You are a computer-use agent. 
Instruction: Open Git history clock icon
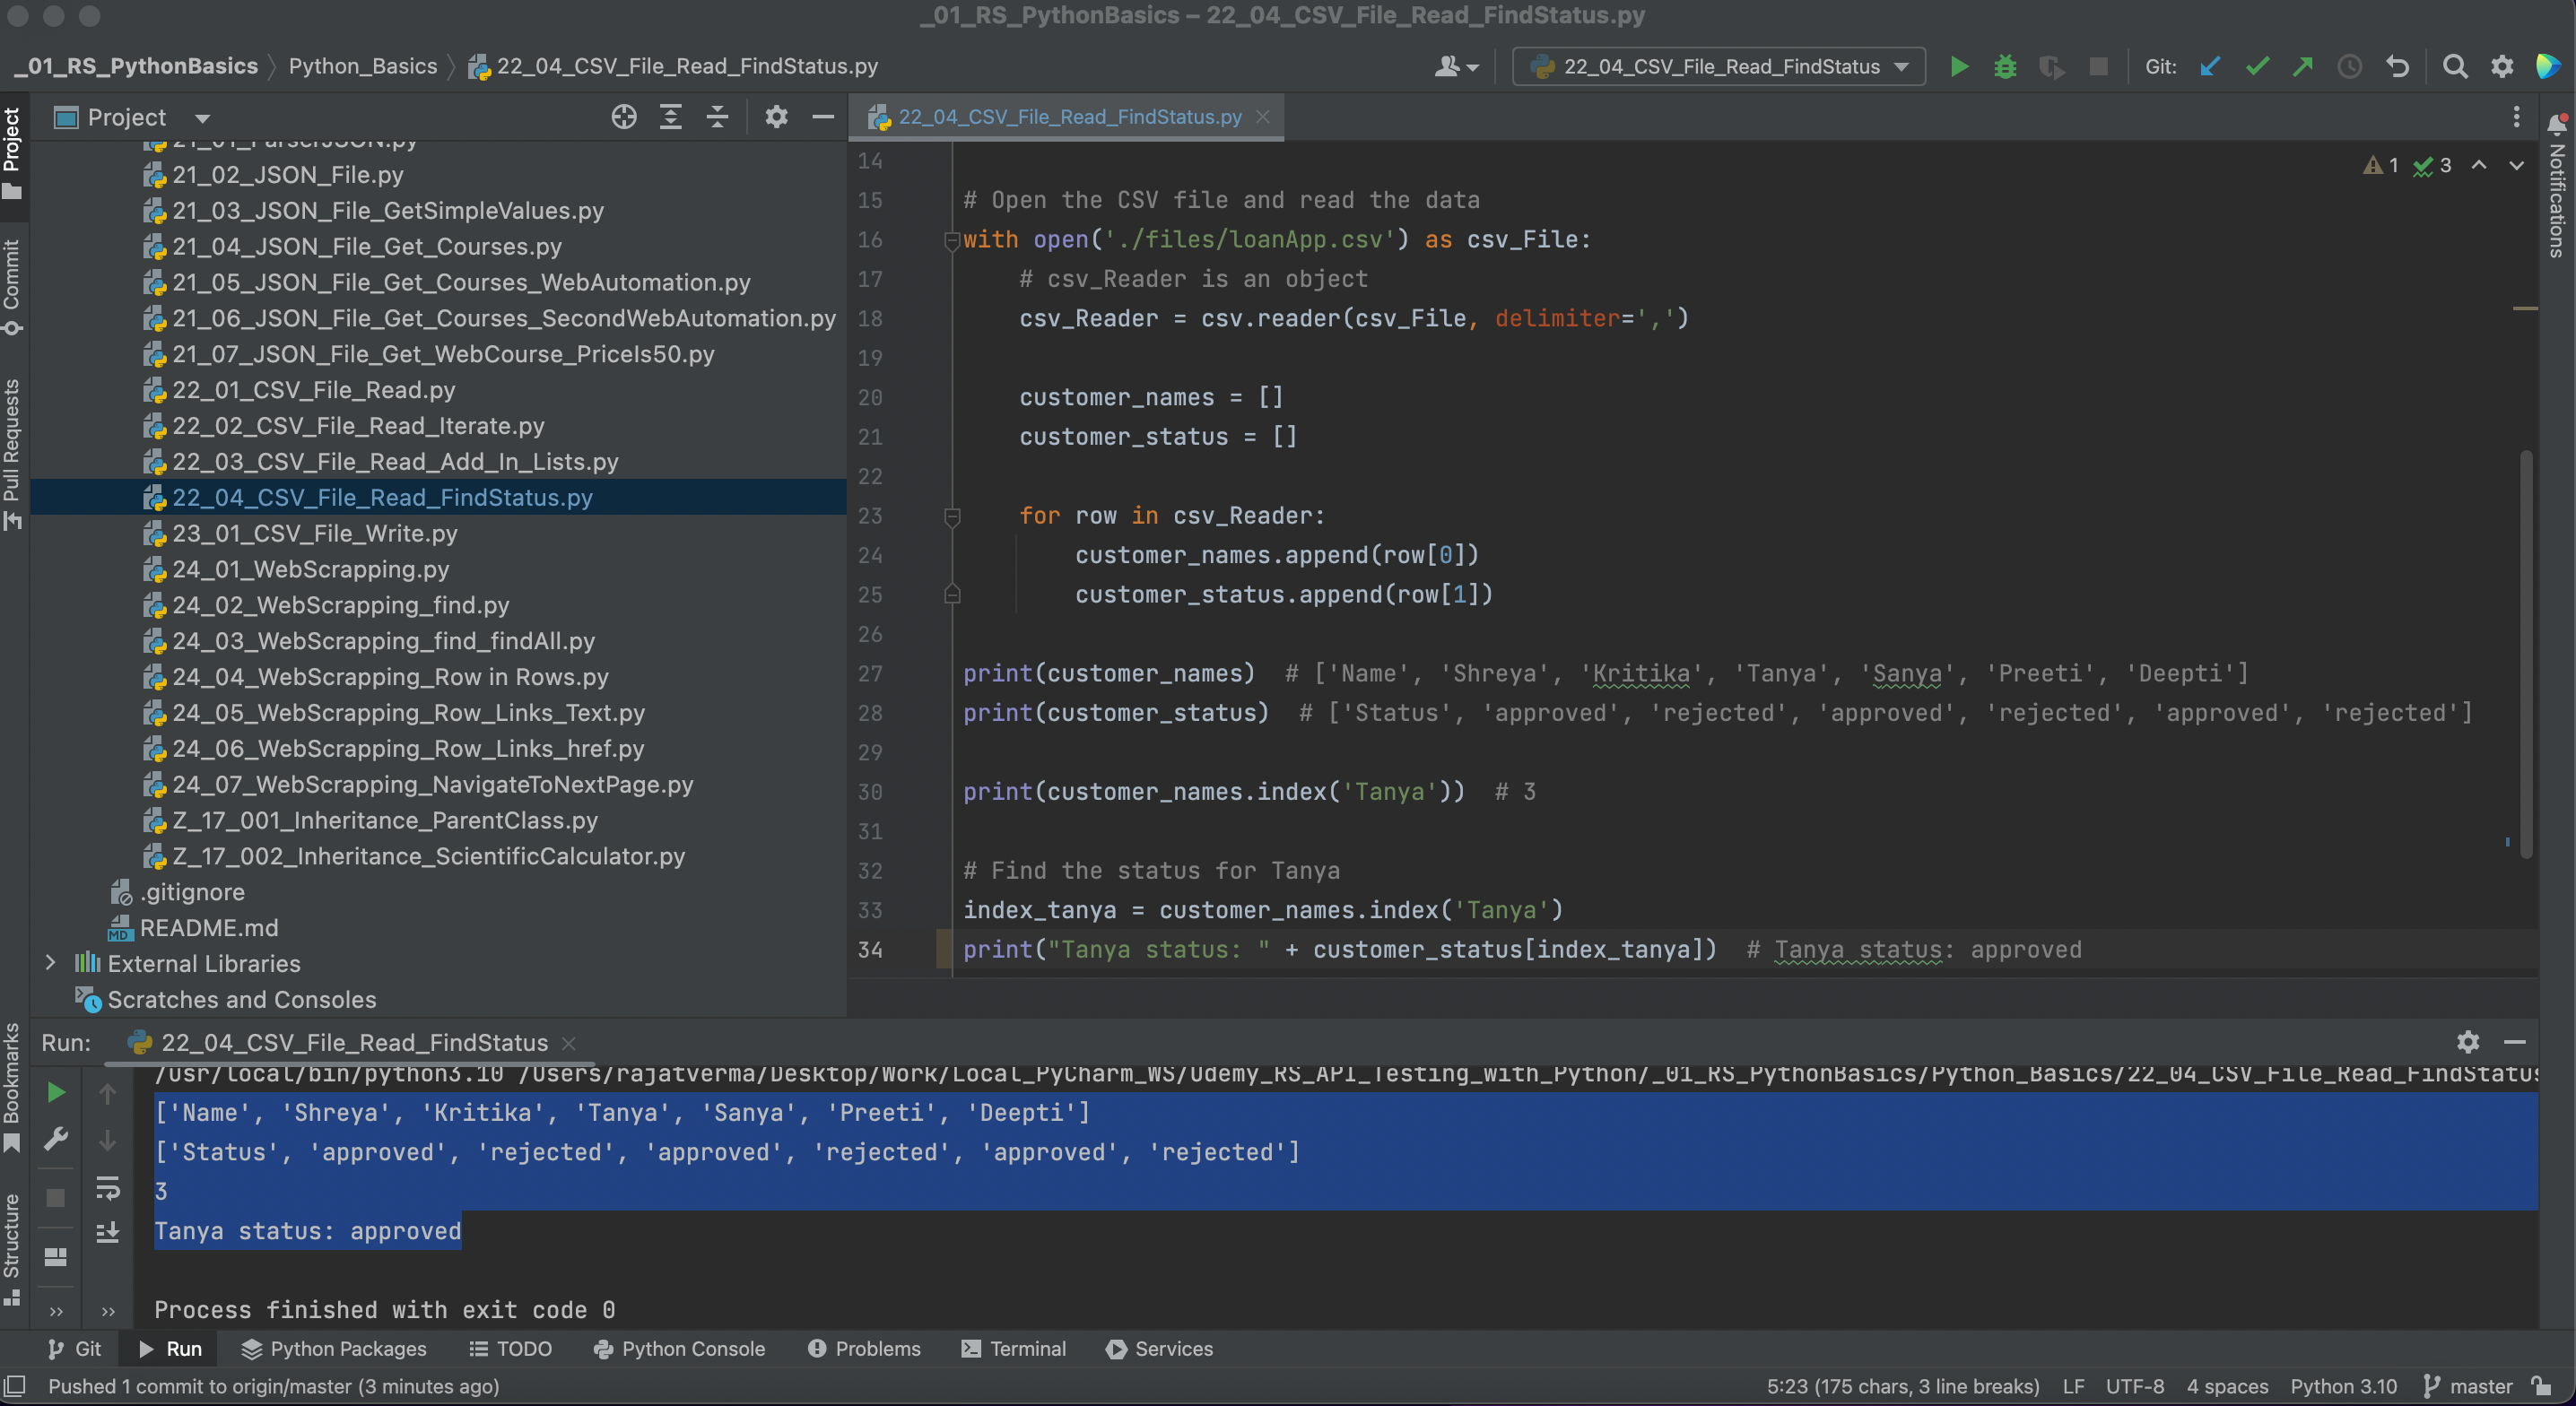(x=2350, y=67)
